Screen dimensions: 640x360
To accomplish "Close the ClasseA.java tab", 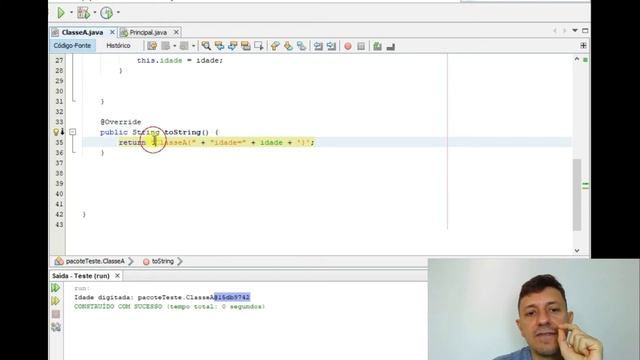I will coord(112,32).
